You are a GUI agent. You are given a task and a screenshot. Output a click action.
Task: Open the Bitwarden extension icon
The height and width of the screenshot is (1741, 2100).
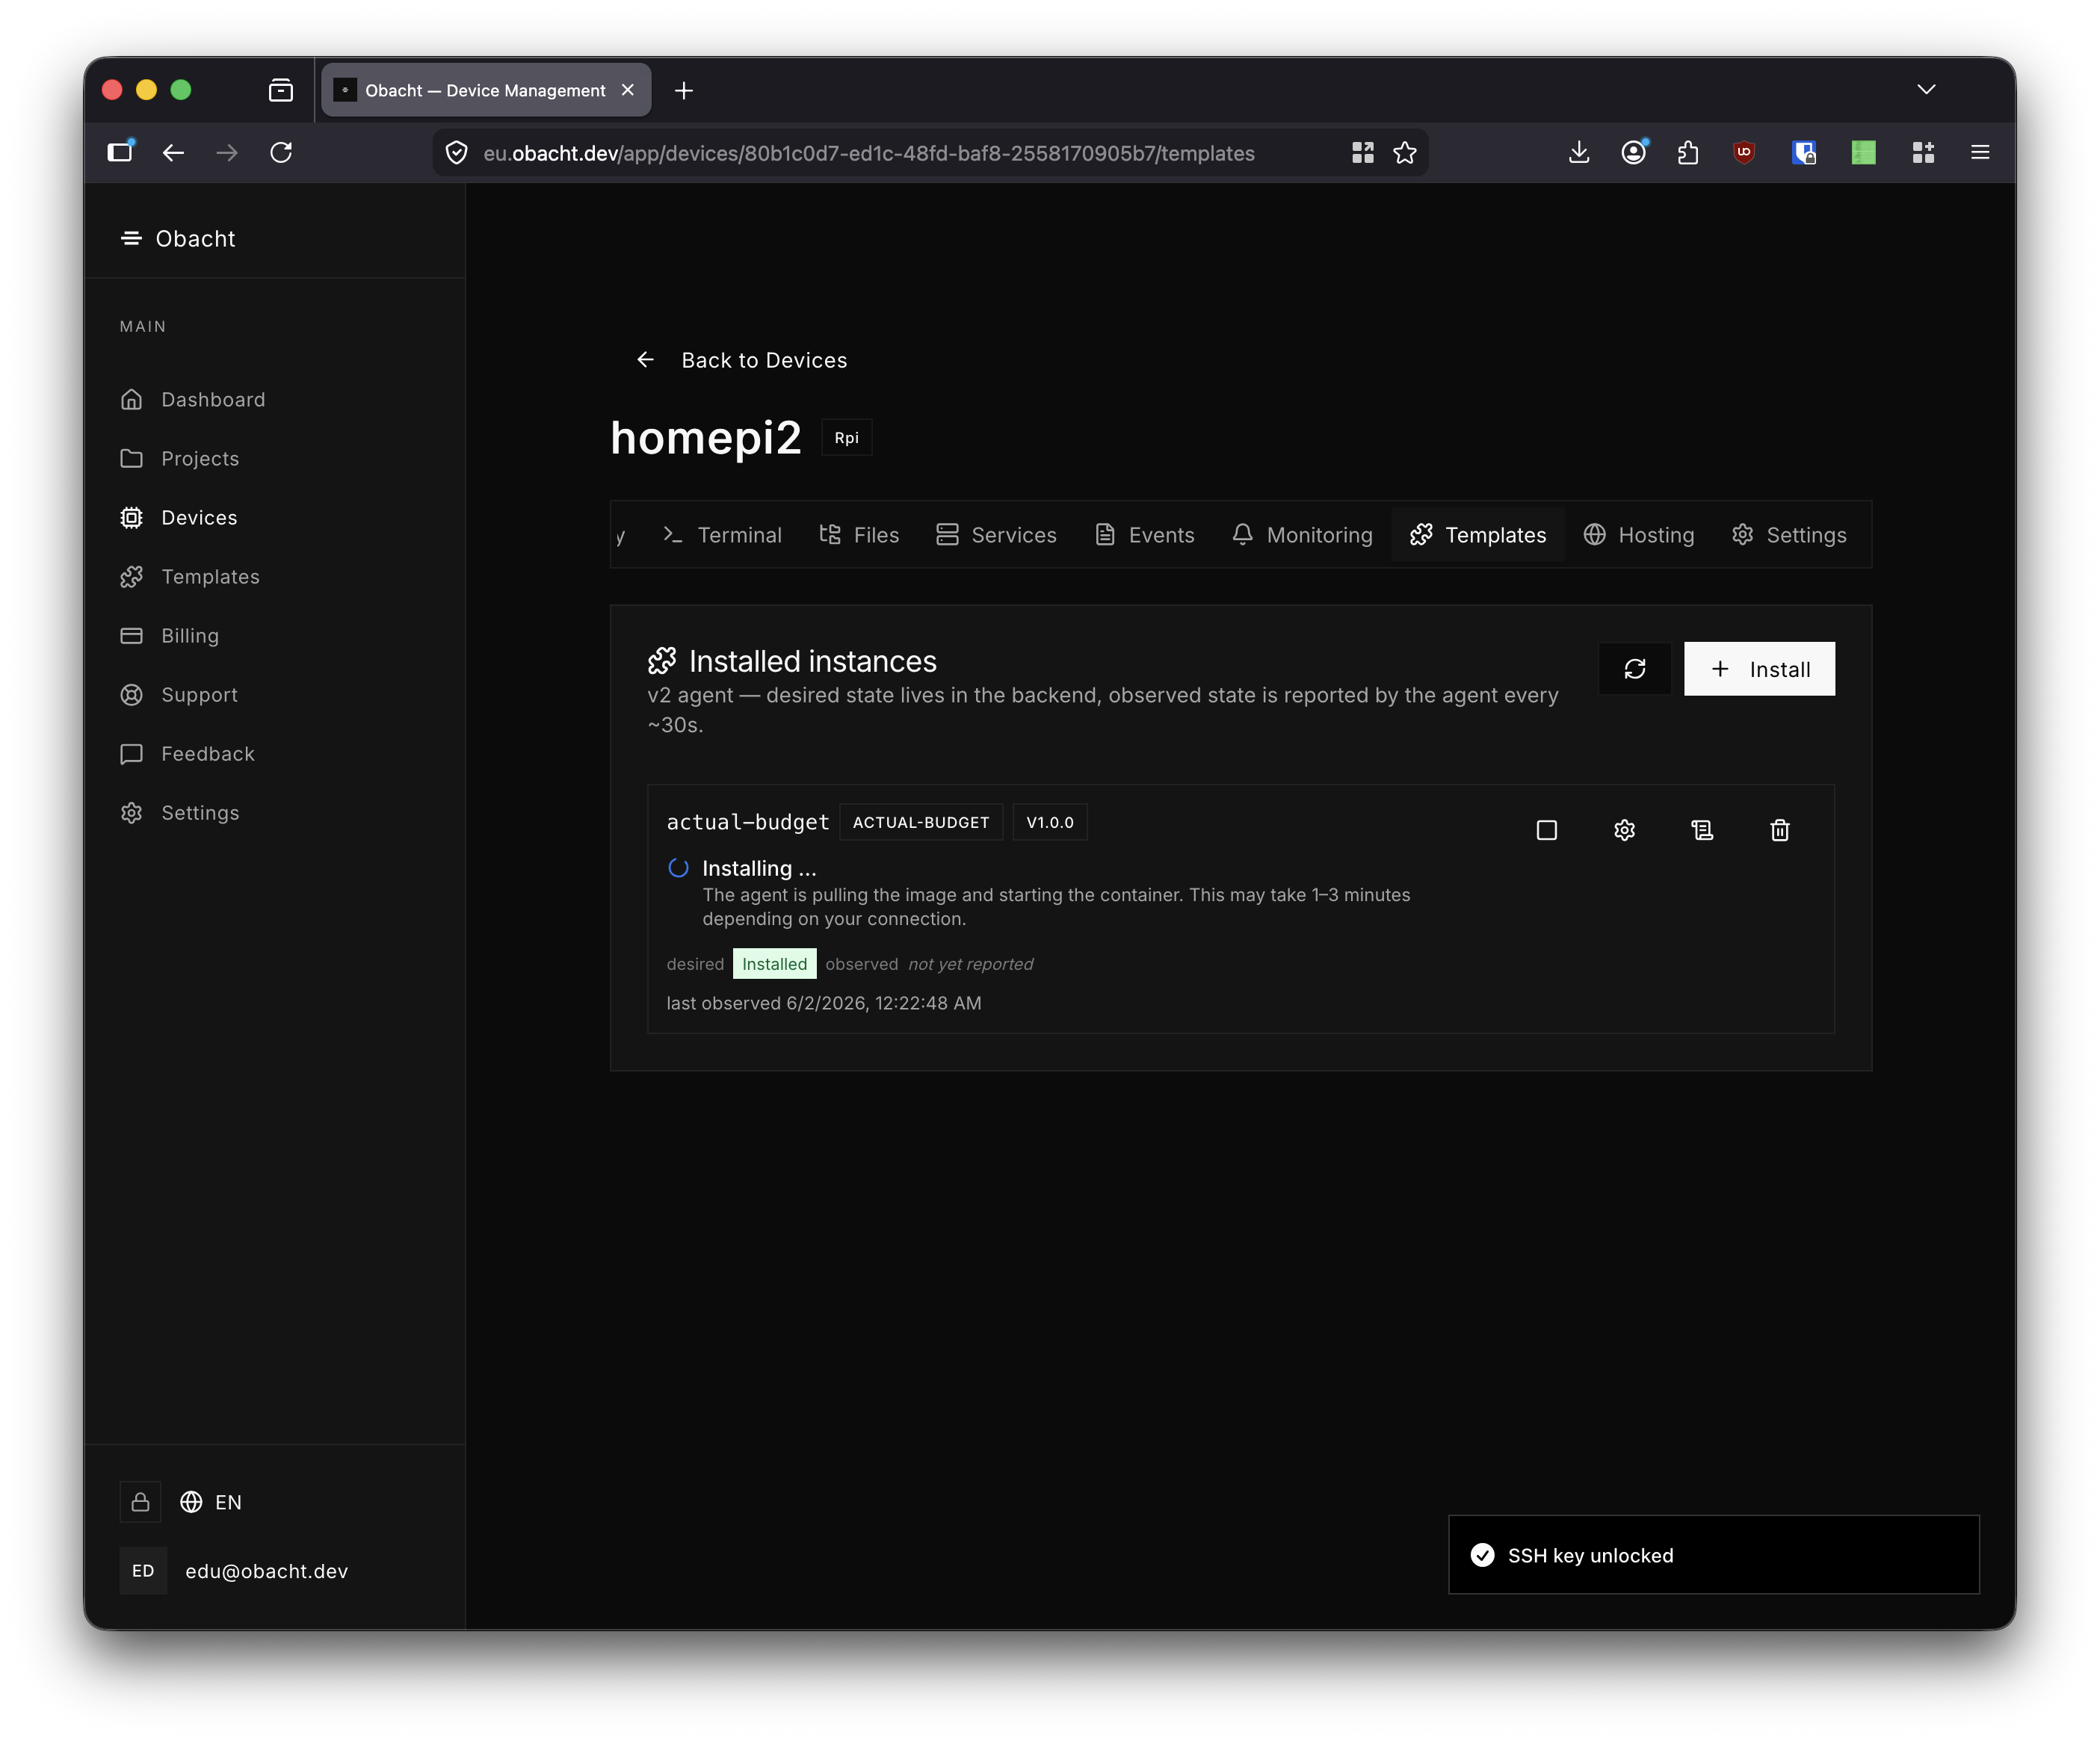pyautogui.click(x=1803, y=152)
